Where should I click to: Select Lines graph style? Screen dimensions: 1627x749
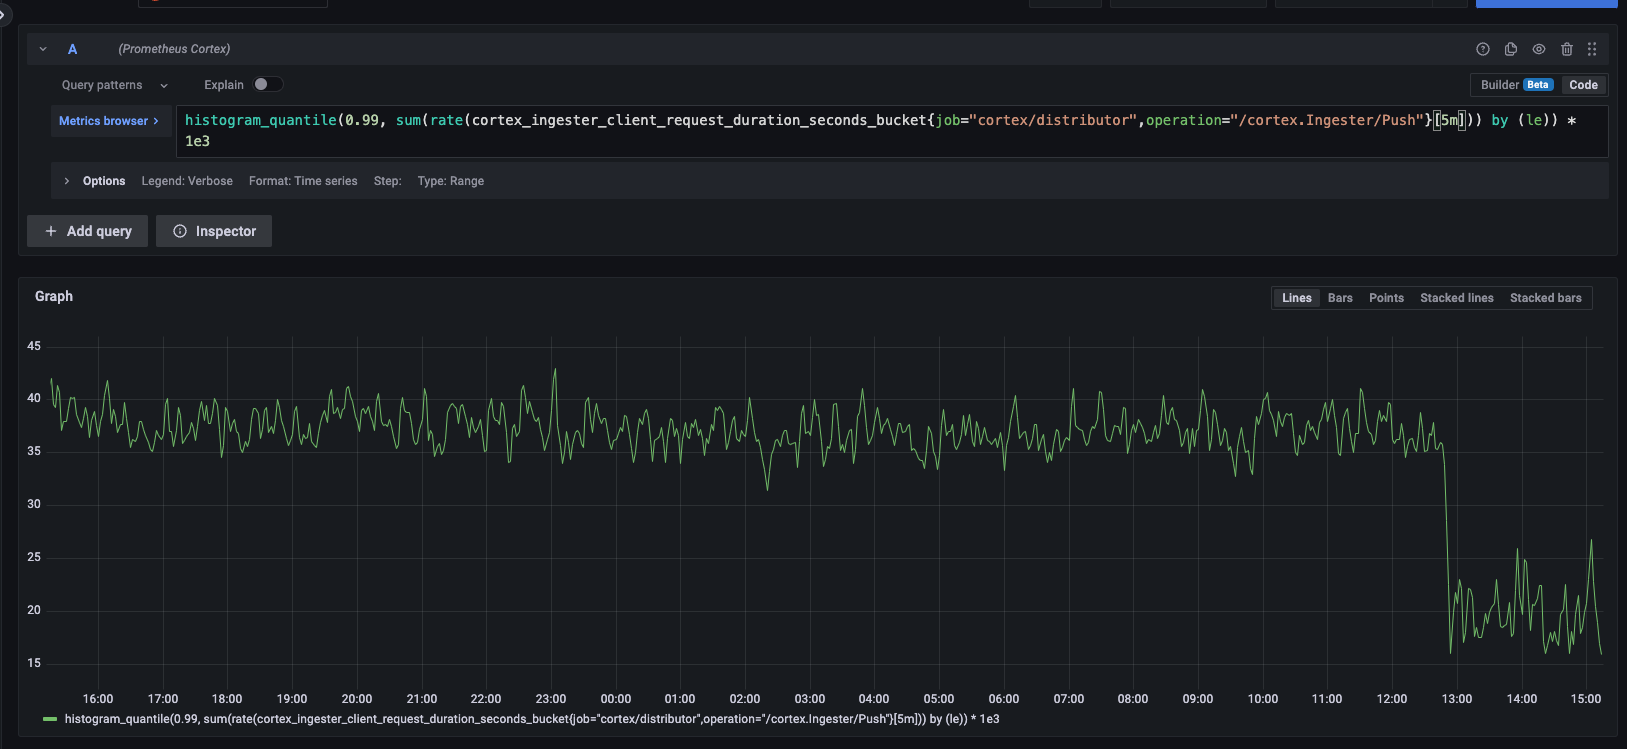coord(1297,298)
